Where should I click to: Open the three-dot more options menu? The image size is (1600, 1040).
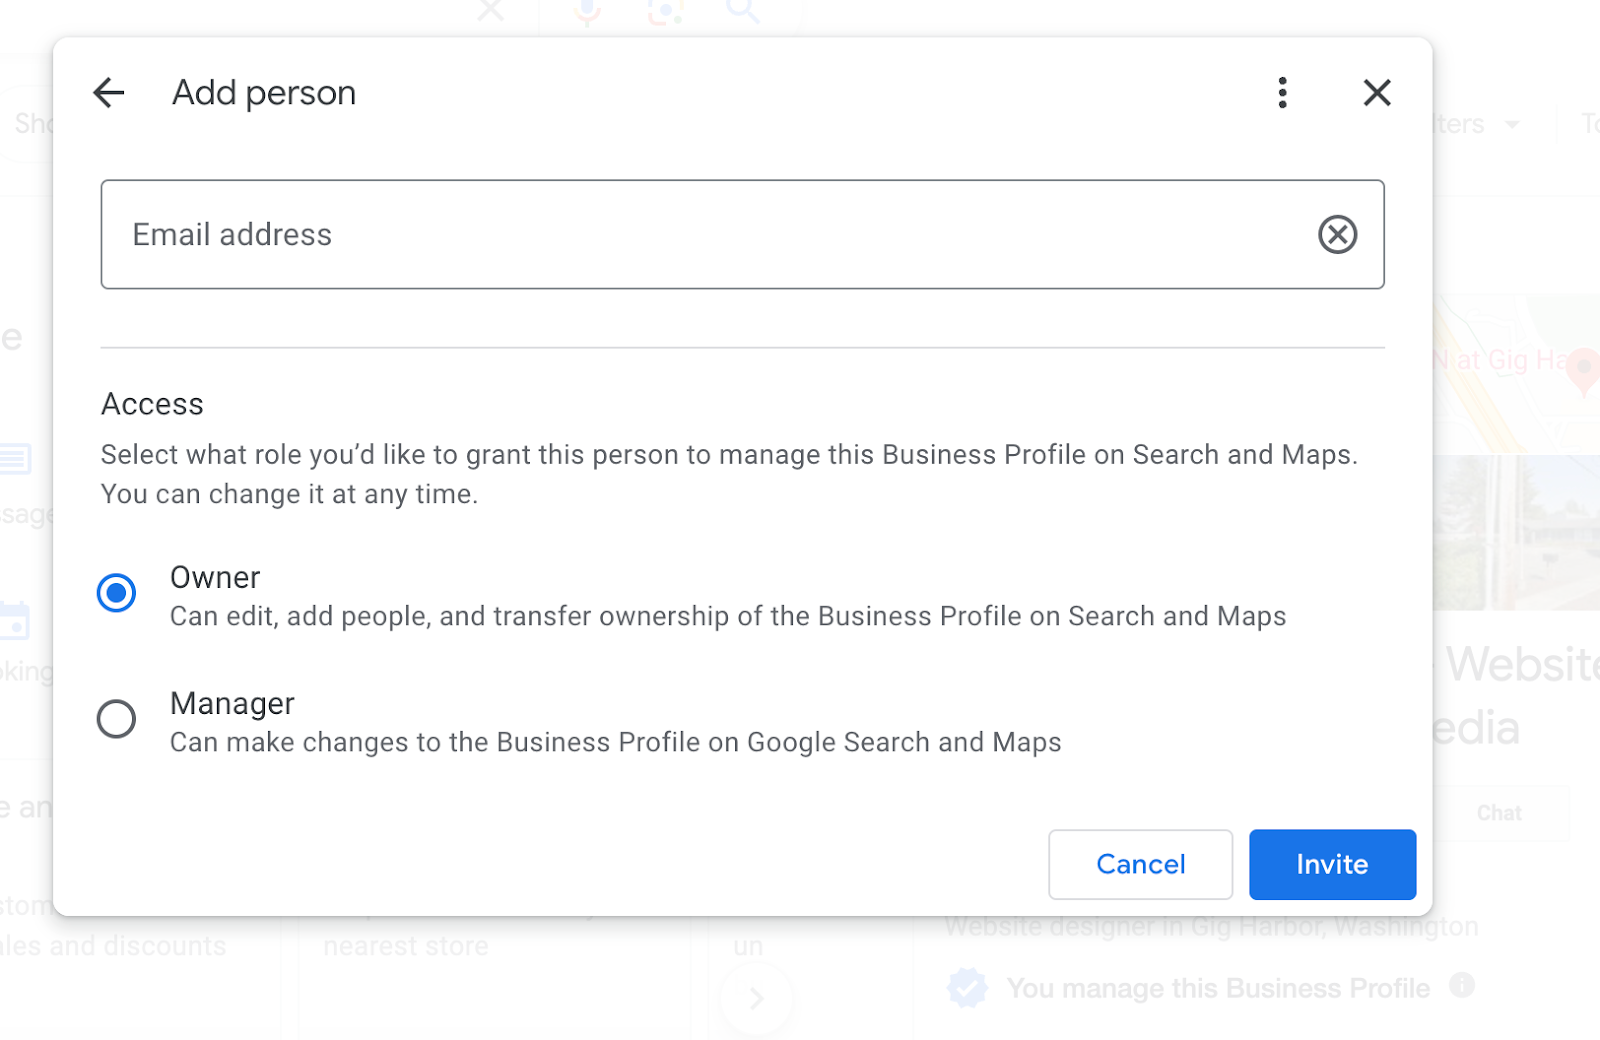tap(1282, 93)
